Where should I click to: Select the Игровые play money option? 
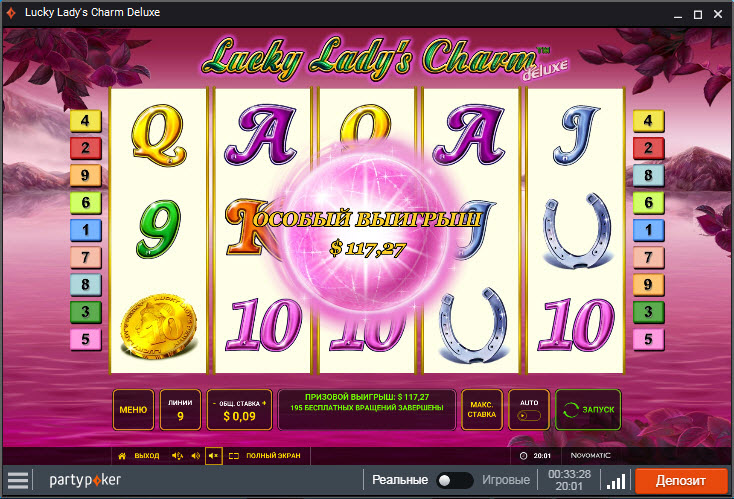pos(506,480)
